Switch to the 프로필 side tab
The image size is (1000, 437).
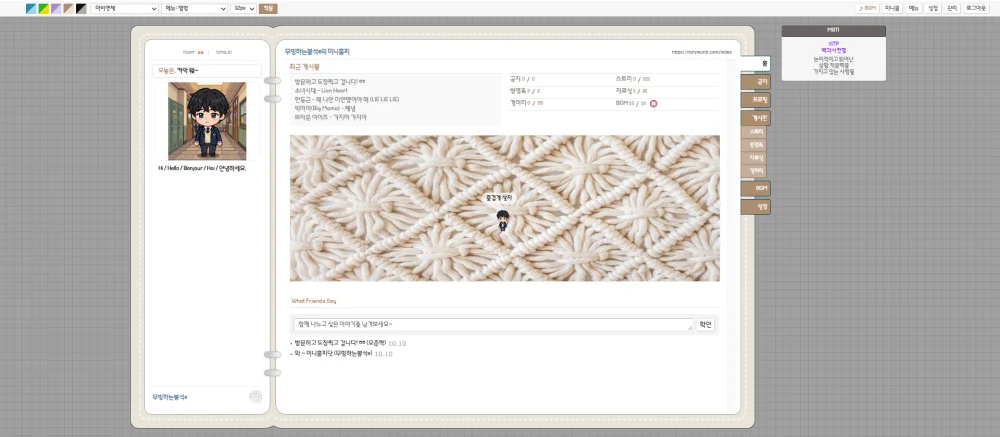click(x=756, y=100)
